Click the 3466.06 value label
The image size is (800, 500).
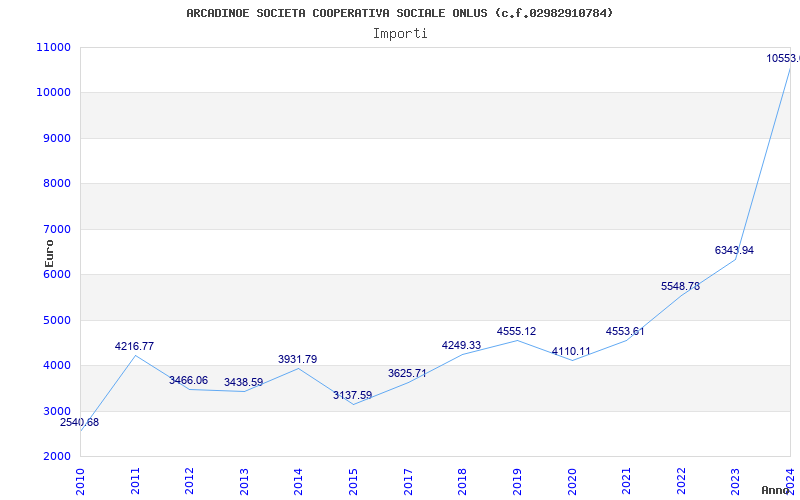tap(188, 380)
